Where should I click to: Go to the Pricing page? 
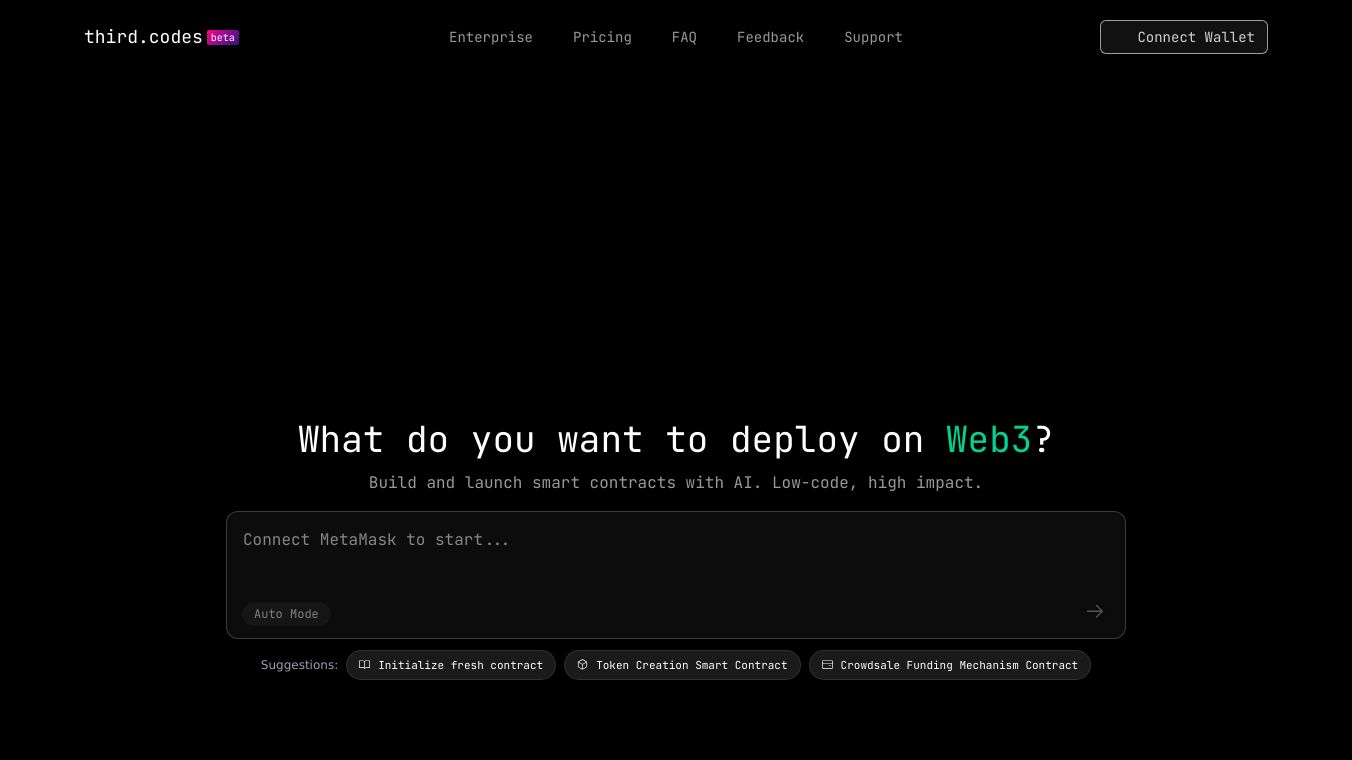(602, 37)
